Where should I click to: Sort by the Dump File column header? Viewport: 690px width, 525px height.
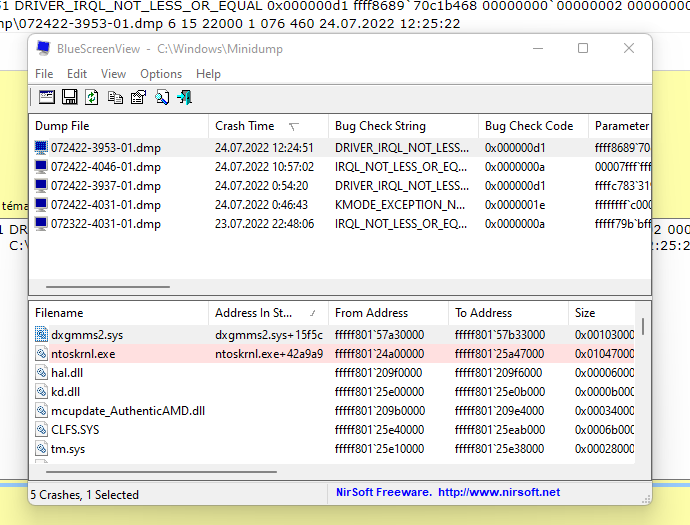119,126
